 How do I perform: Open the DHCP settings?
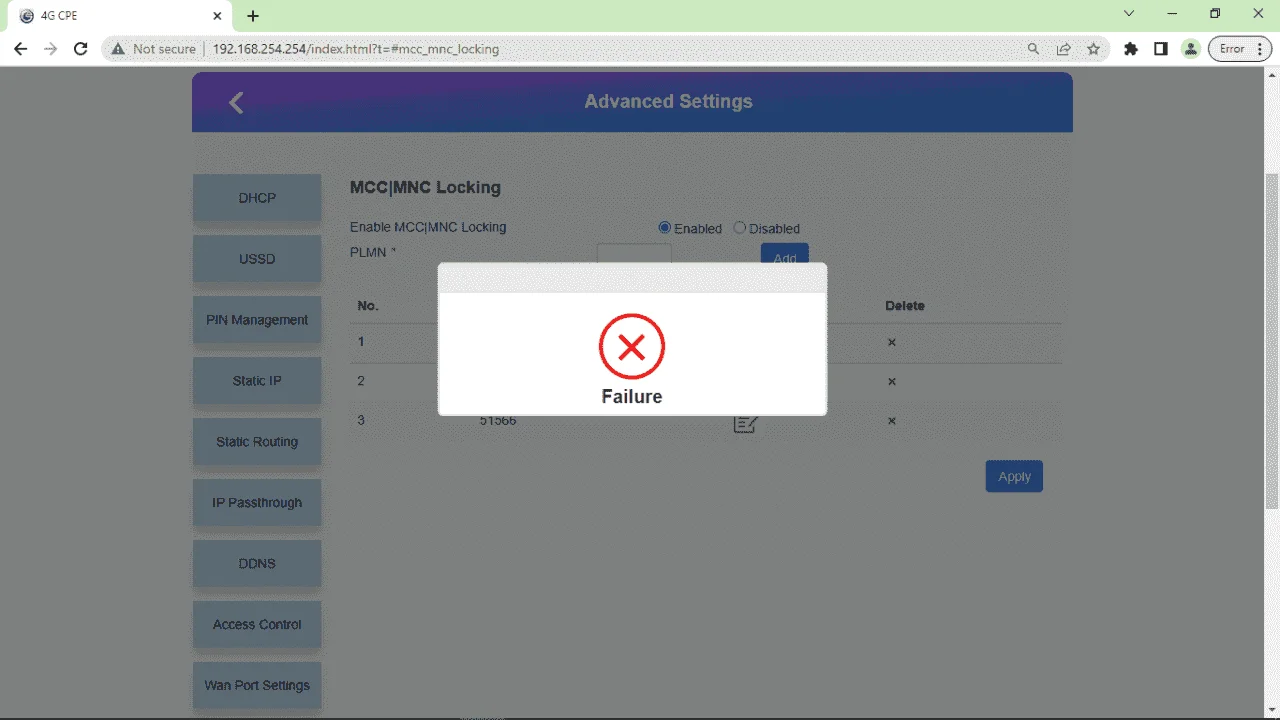pos(257,198)
